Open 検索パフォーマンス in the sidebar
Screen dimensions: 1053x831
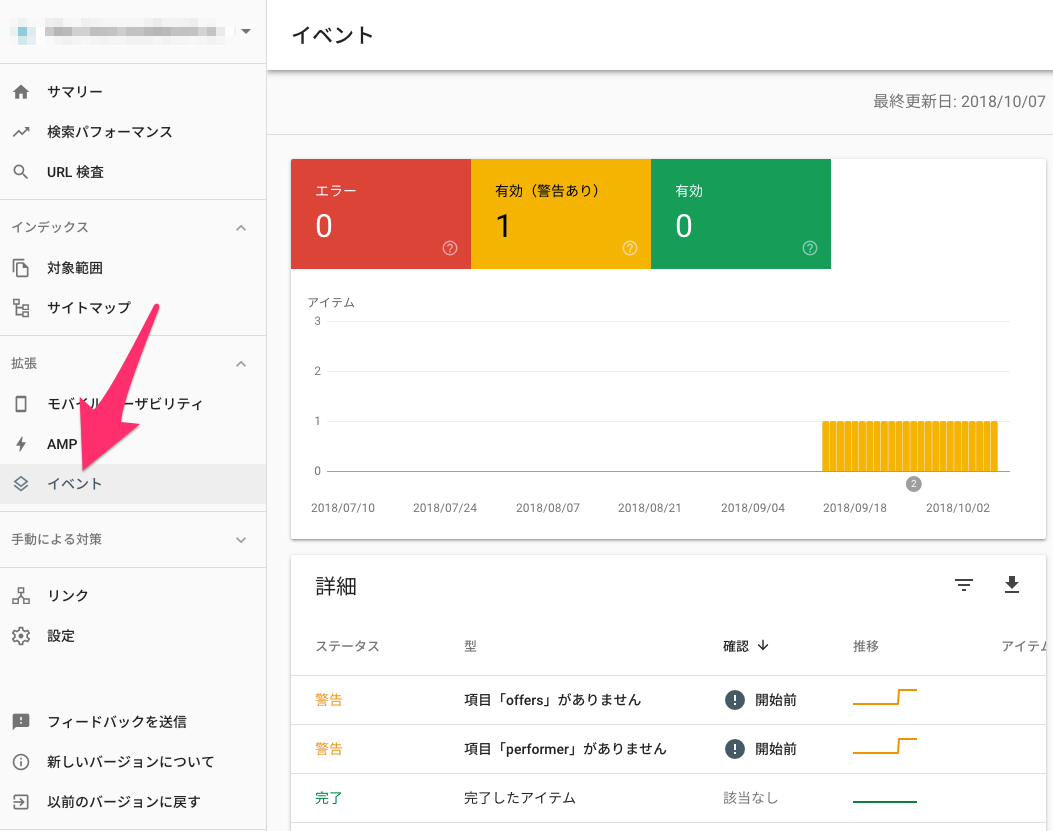109,132
